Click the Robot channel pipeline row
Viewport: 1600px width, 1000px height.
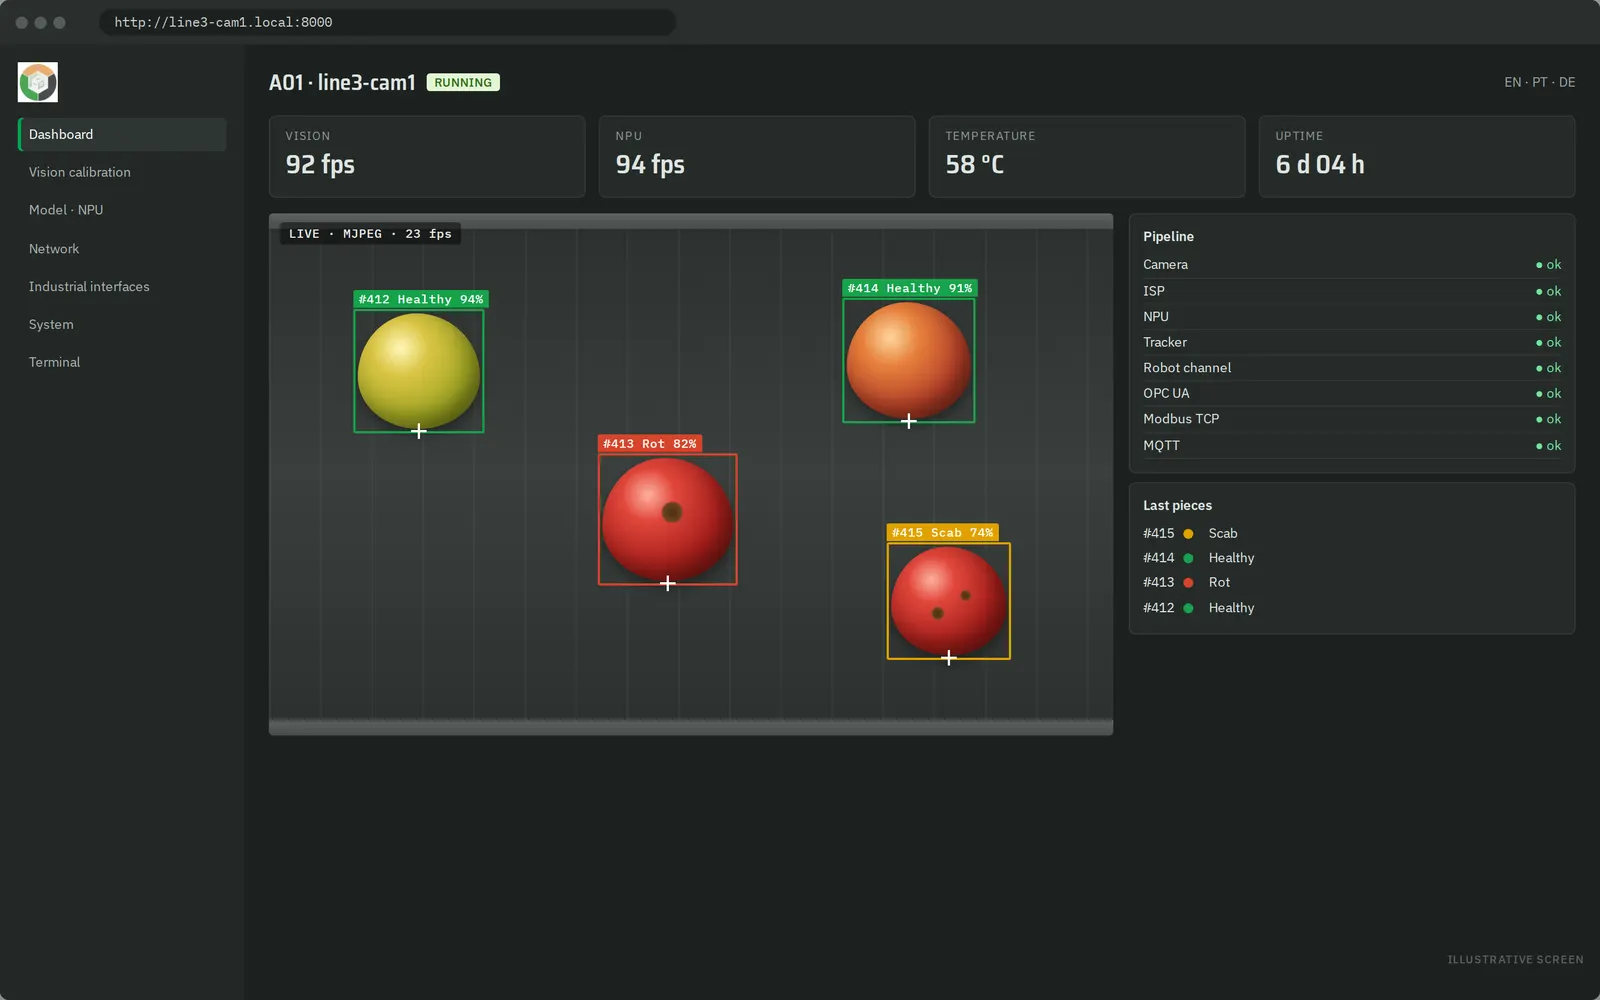pyautogui.click(x=1352, y=368)
